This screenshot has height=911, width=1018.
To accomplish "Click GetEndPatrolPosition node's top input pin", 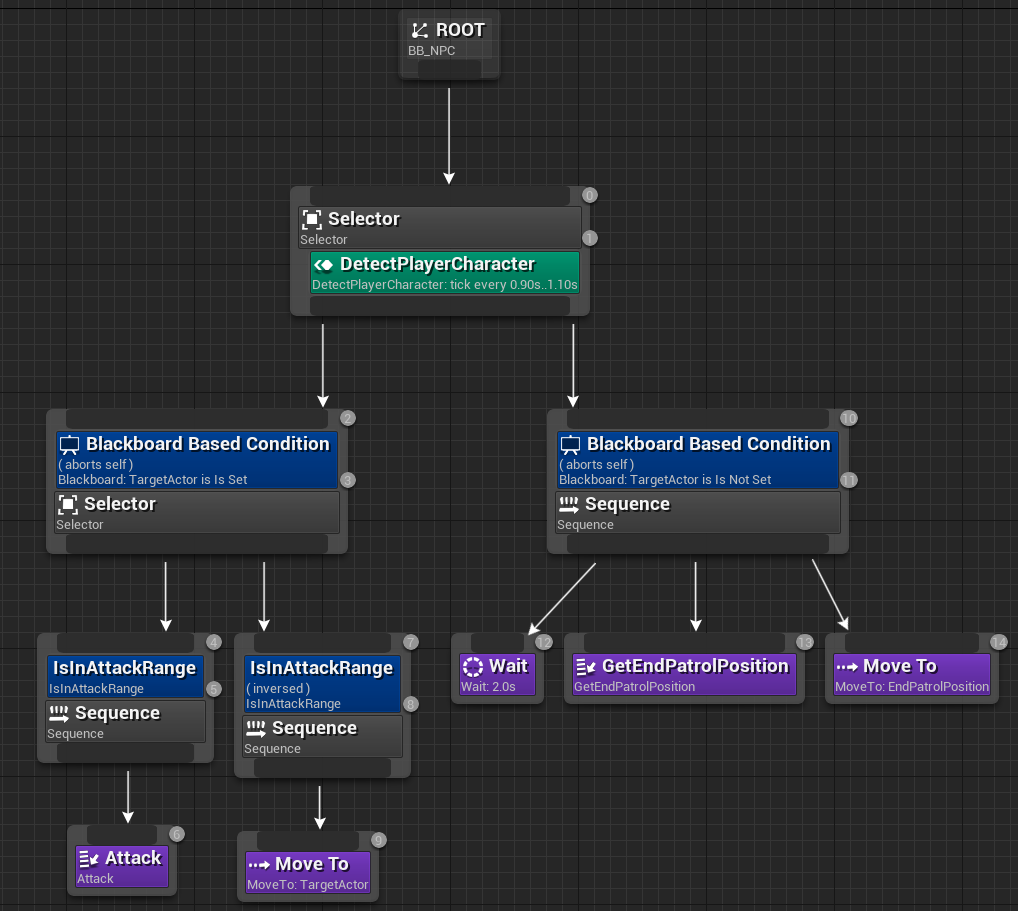I will [x=684, y=643].
